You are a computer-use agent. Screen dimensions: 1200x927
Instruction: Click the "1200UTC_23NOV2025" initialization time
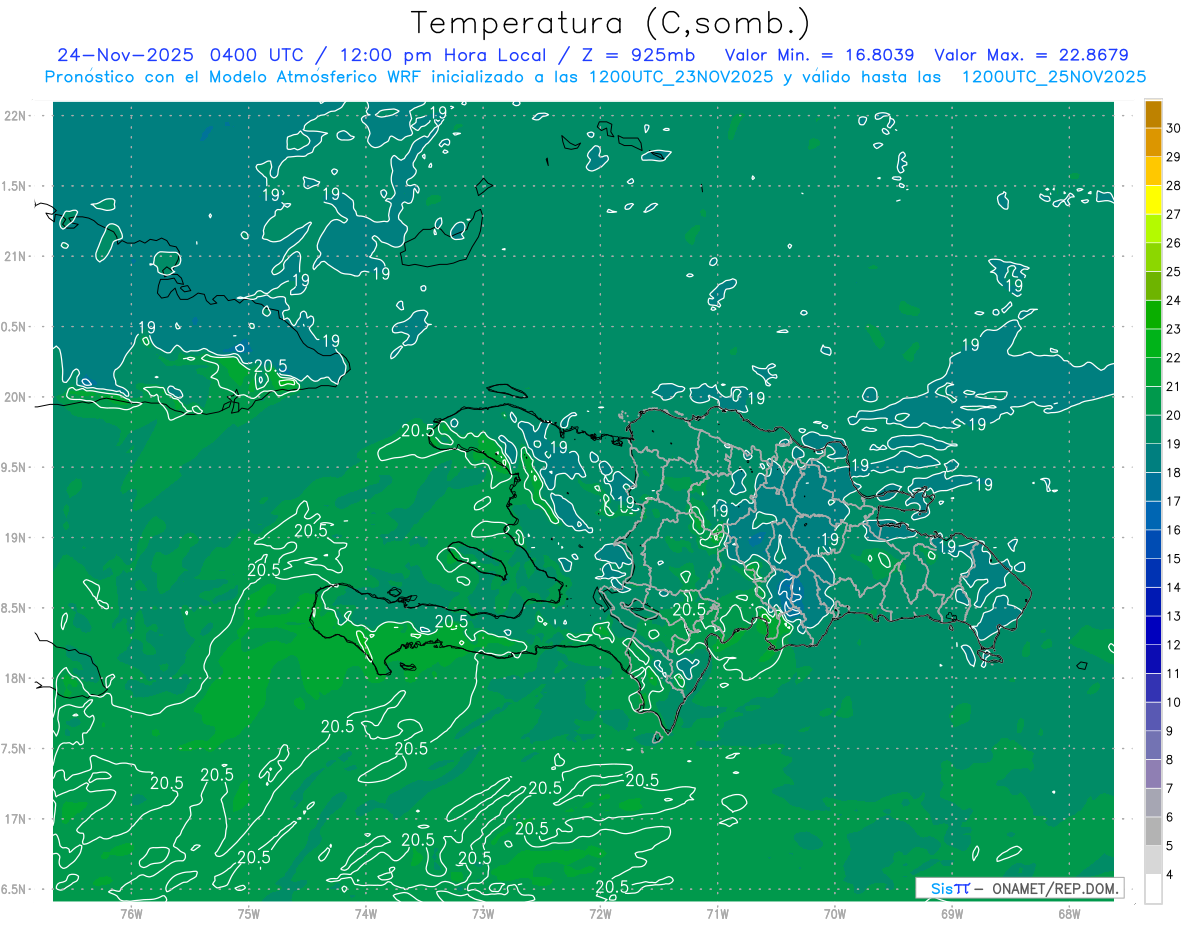click(x=678, y=77)
